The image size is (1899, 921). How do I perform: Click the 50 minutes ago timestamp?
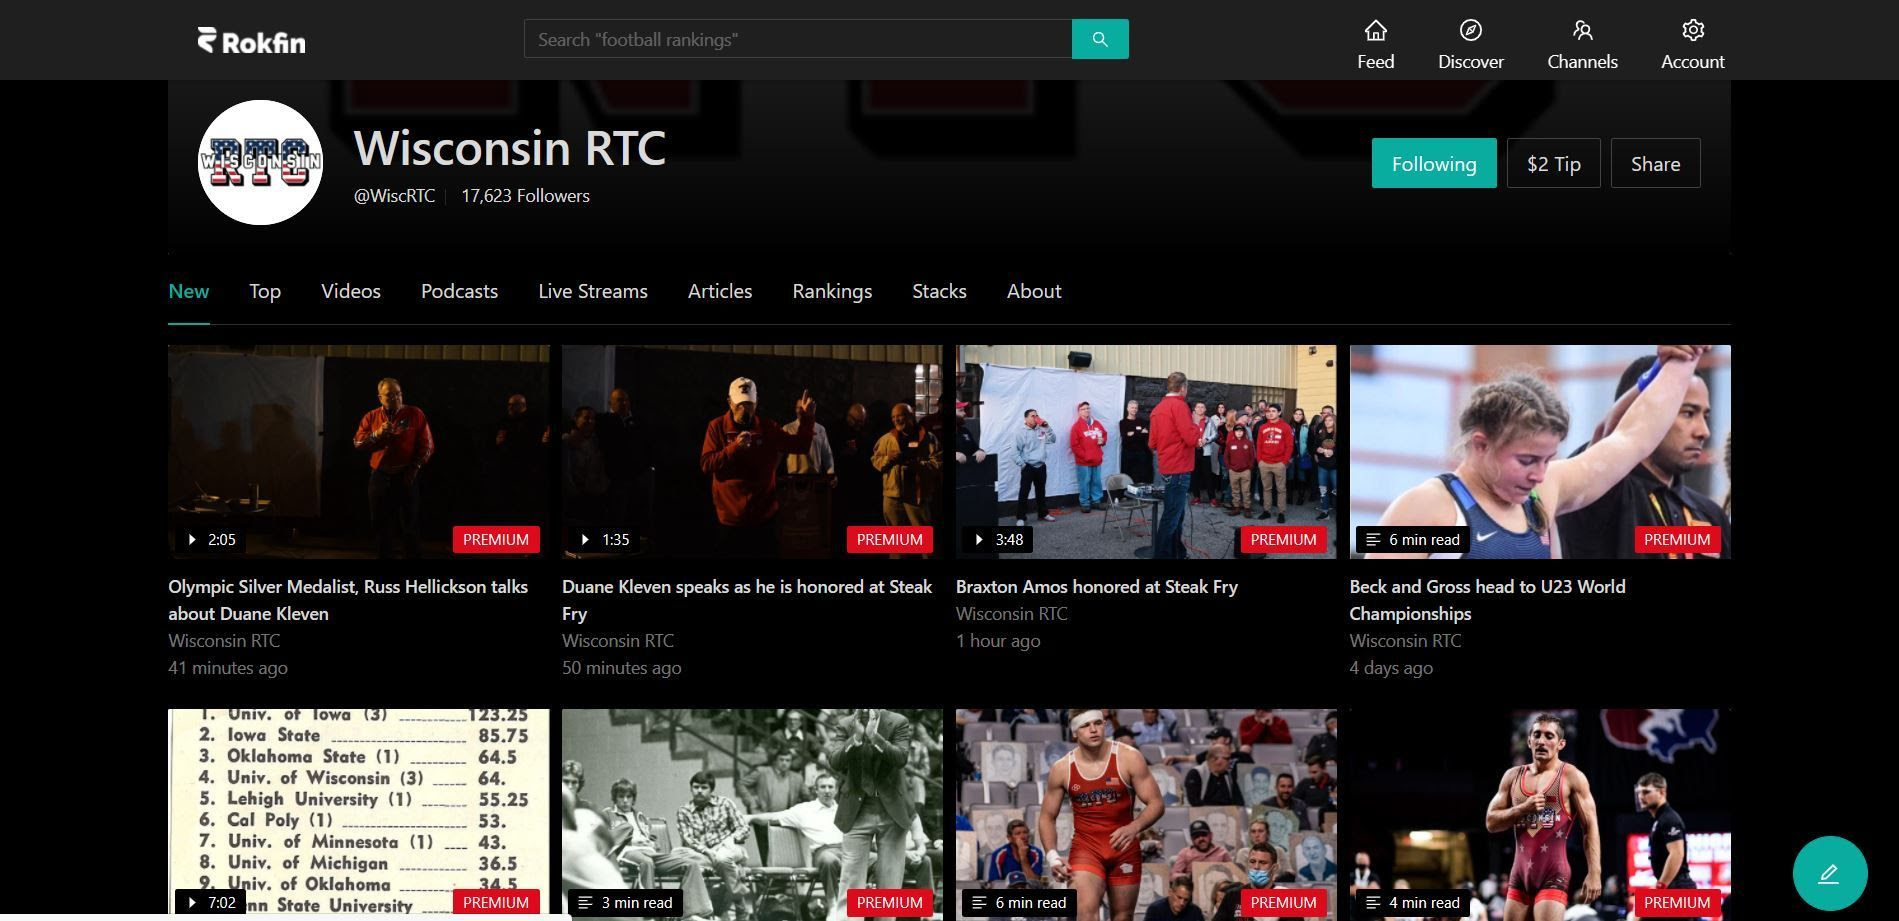tap(622, 668)
